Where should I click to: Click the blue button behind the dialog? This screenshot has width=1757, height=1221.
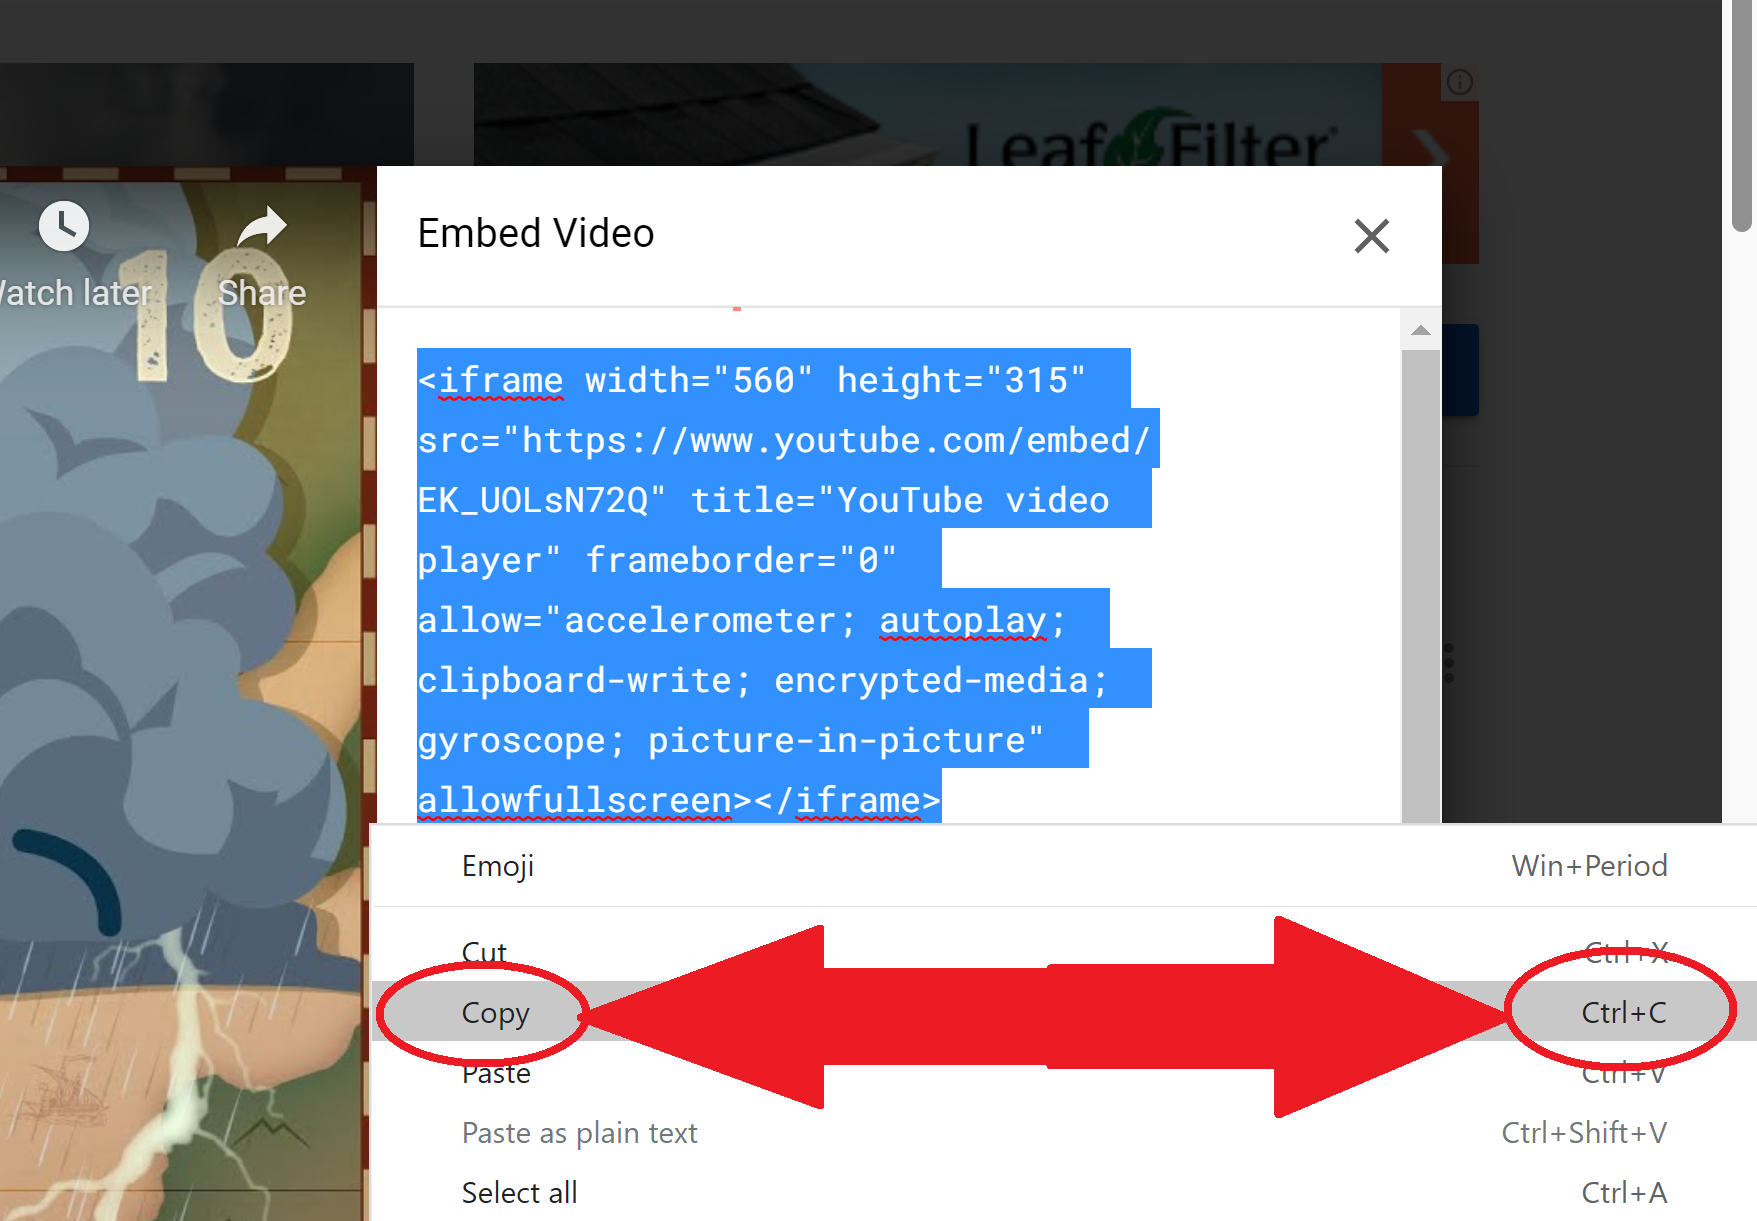click(1461, 370)
